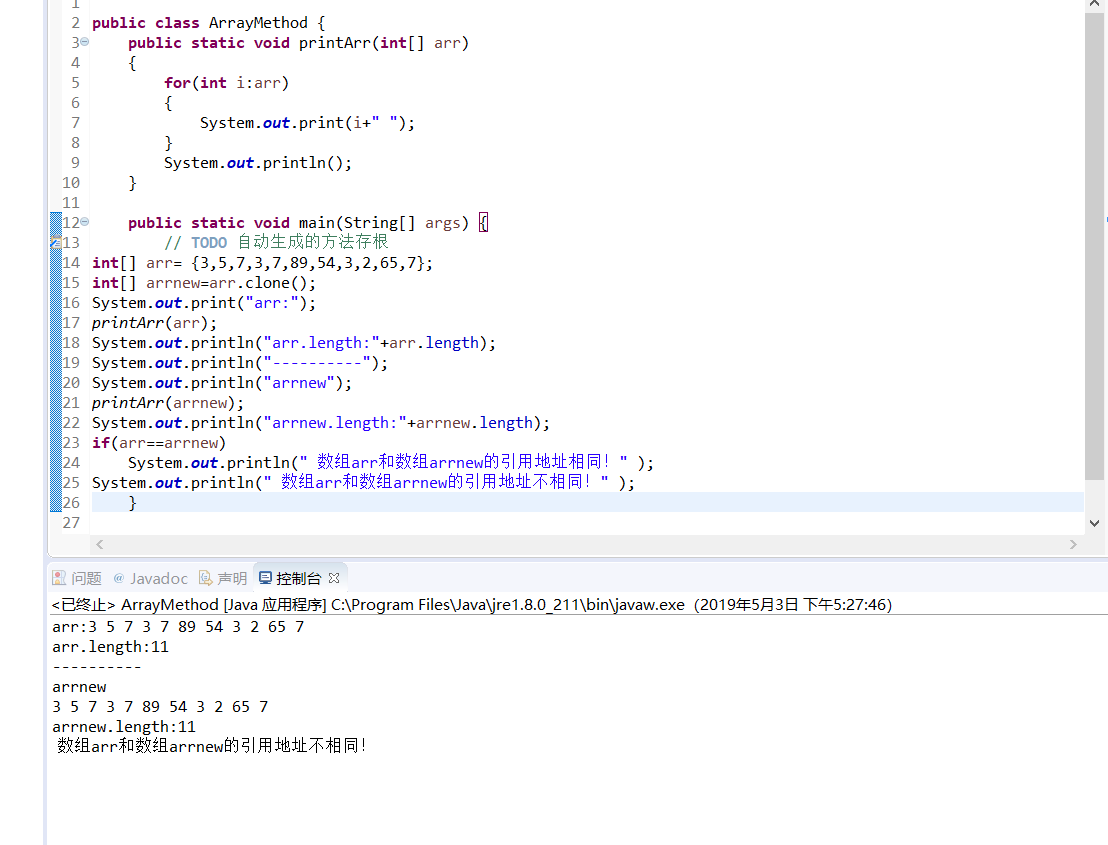Viewport: 1108px width, 845px height.
Task: Collapse the printArr method with its fold marker
Action: pyautogui.click(x=84, y=42)
